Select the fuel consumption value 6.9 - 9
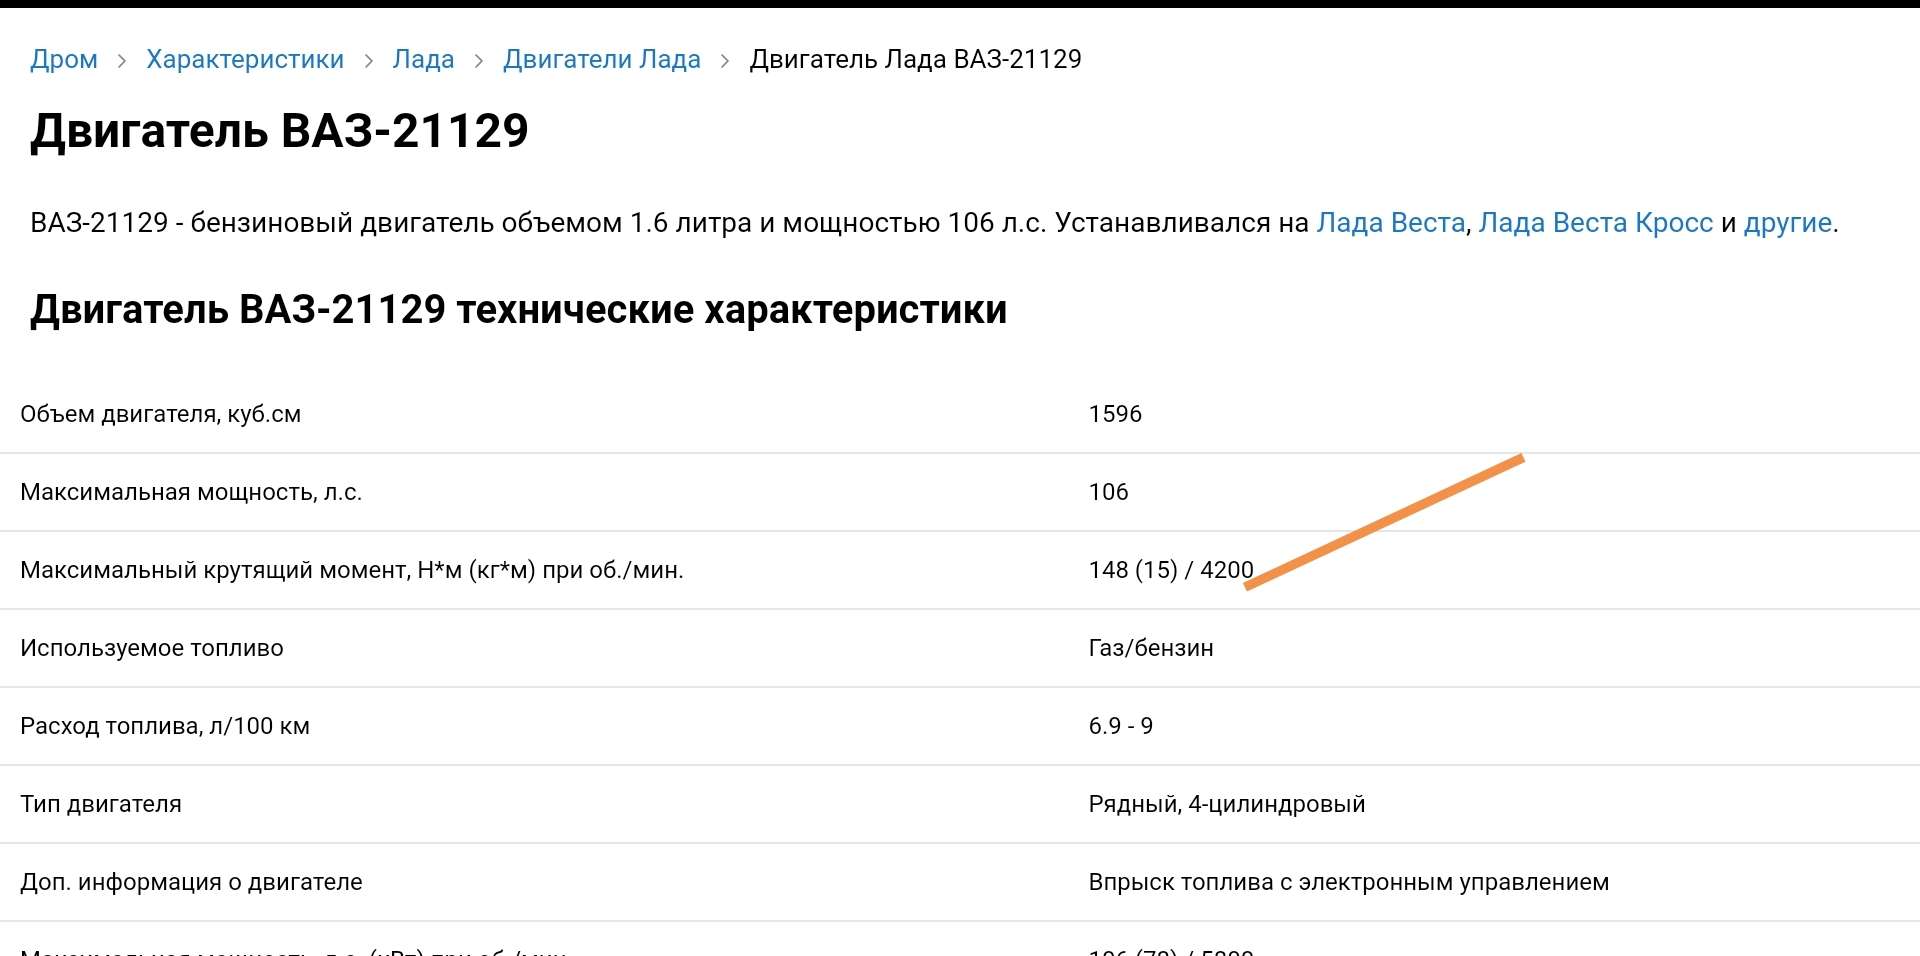The height and width of the screenshot is (956, 1920). coord(1120,726)
